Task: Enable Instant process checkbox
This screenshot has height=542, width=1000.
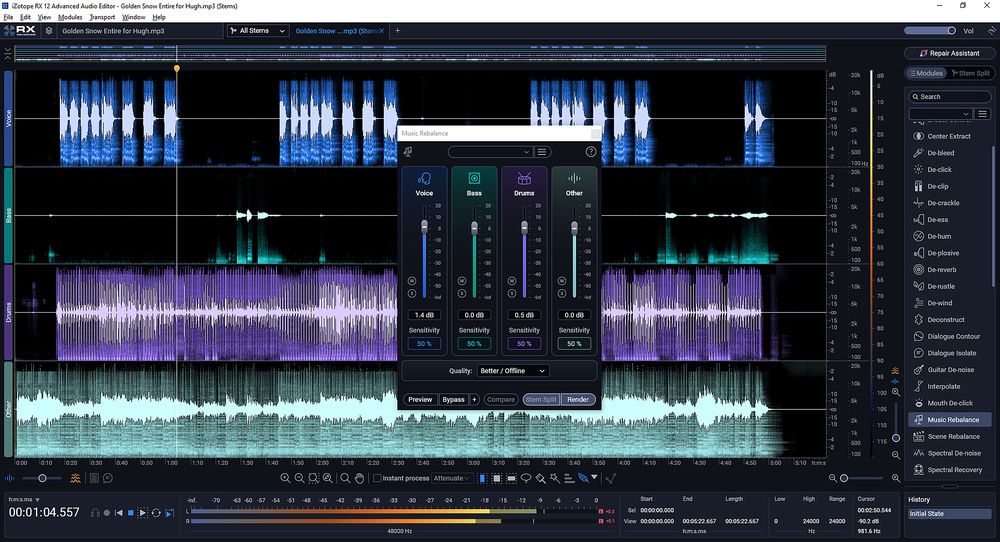Action: [x=377, y=478]
